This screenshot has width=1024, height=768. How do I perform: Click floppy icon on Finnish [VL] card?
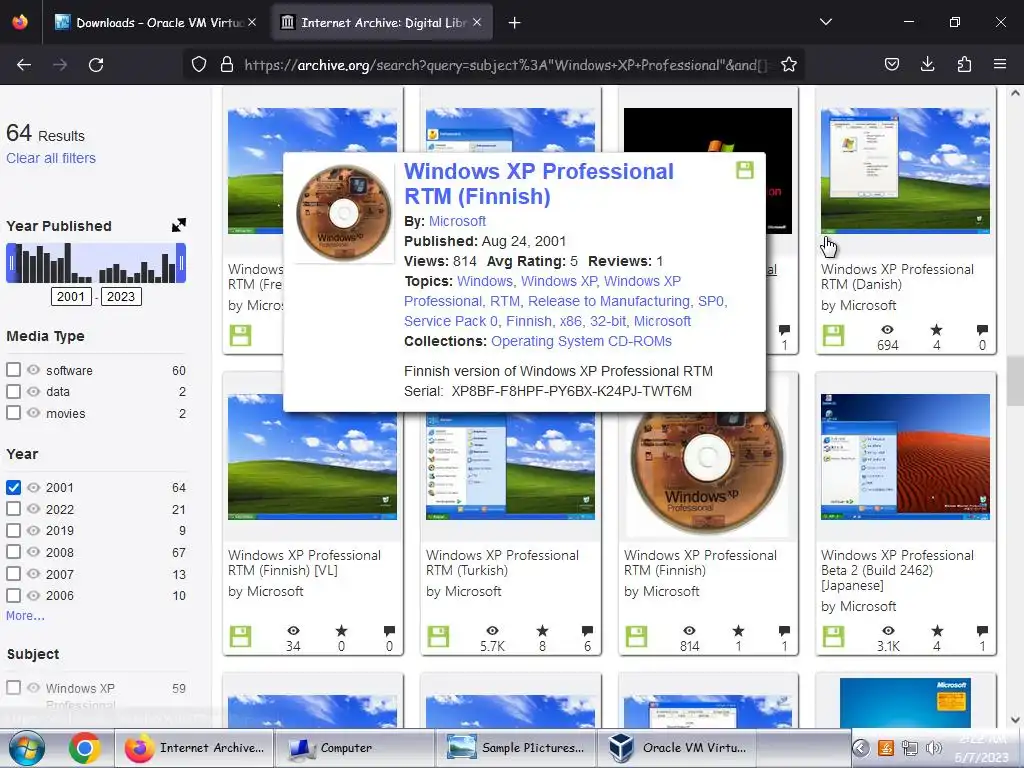pos(240,637)
